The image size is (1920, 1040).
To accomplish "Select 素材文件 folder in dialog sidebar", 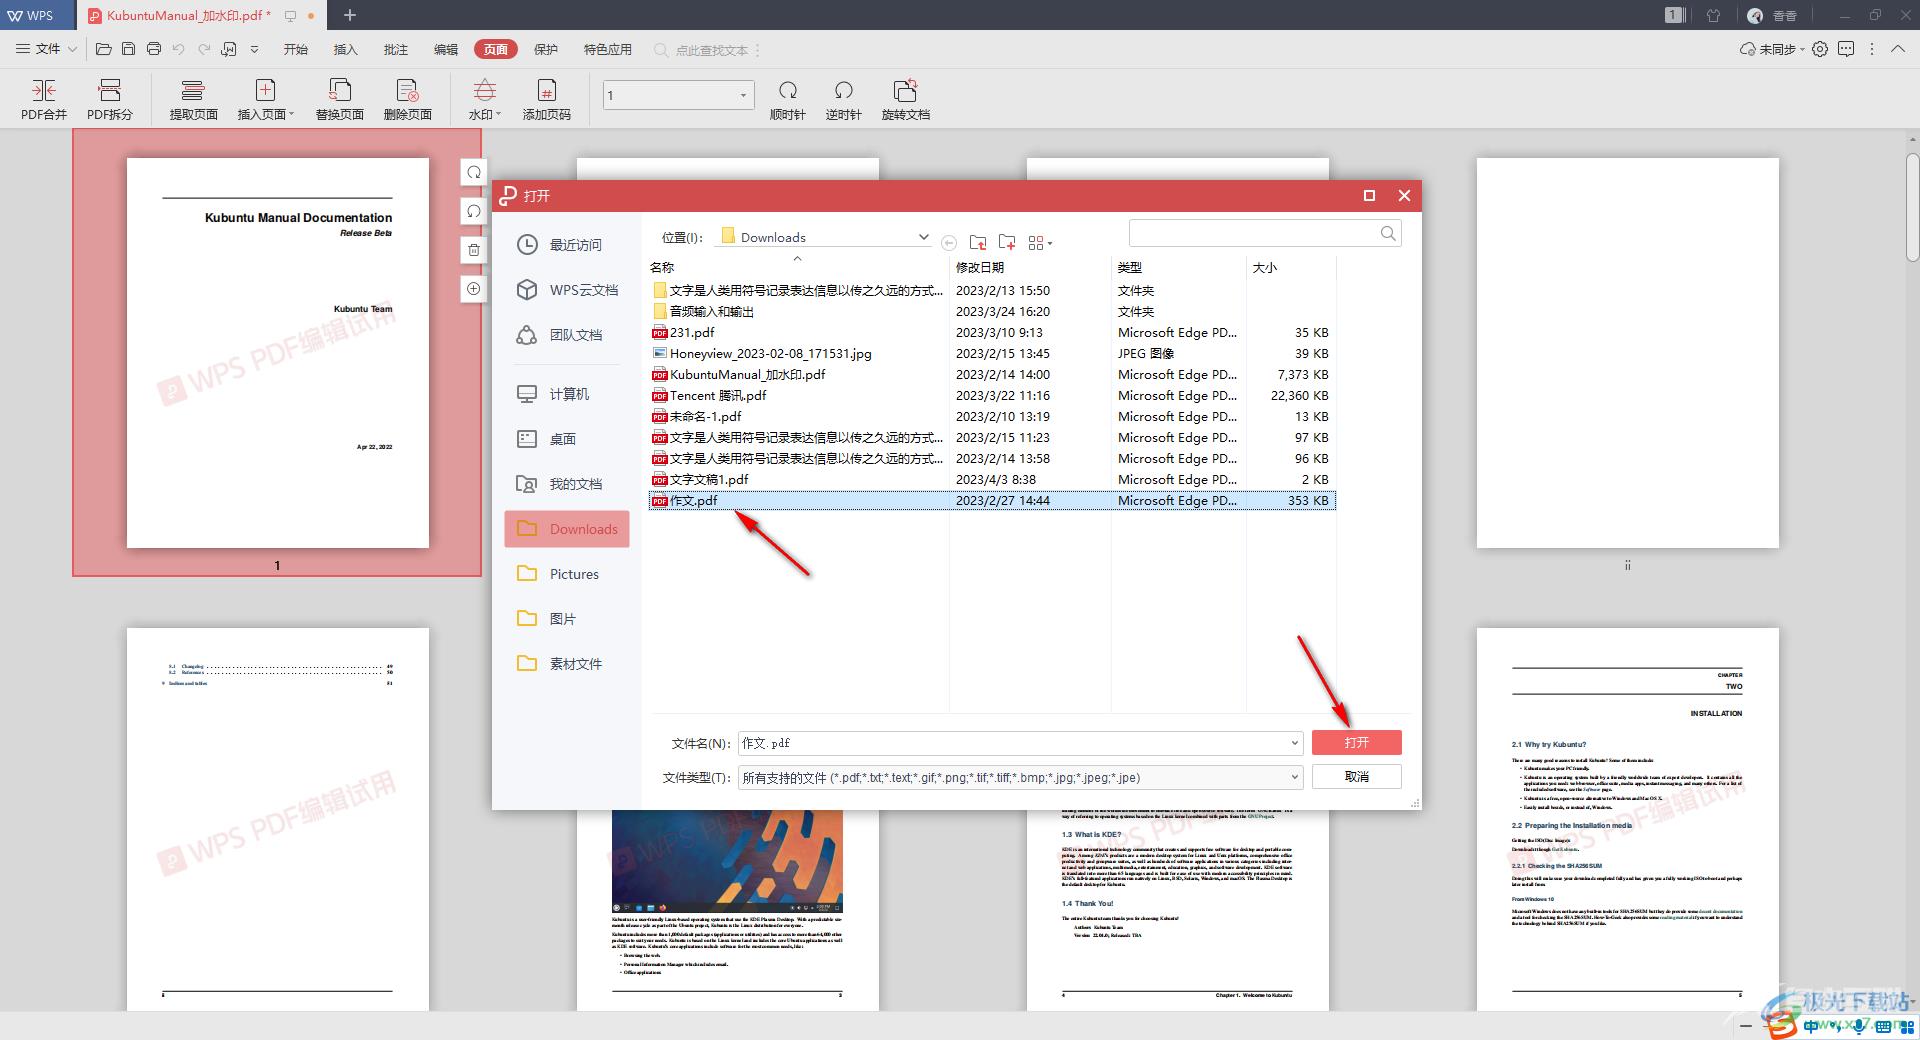I will (566, 664).
